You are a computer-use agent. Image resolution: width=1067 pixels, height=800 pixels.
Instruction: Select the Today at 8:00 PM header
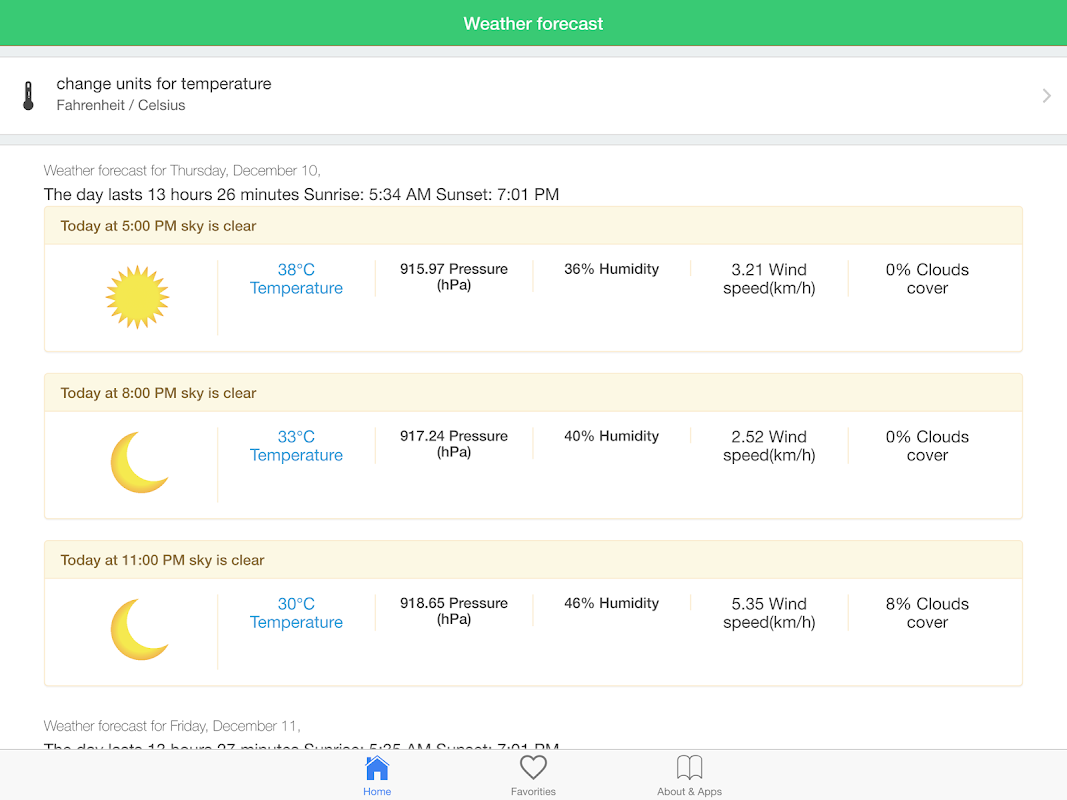tap(158, 393)
